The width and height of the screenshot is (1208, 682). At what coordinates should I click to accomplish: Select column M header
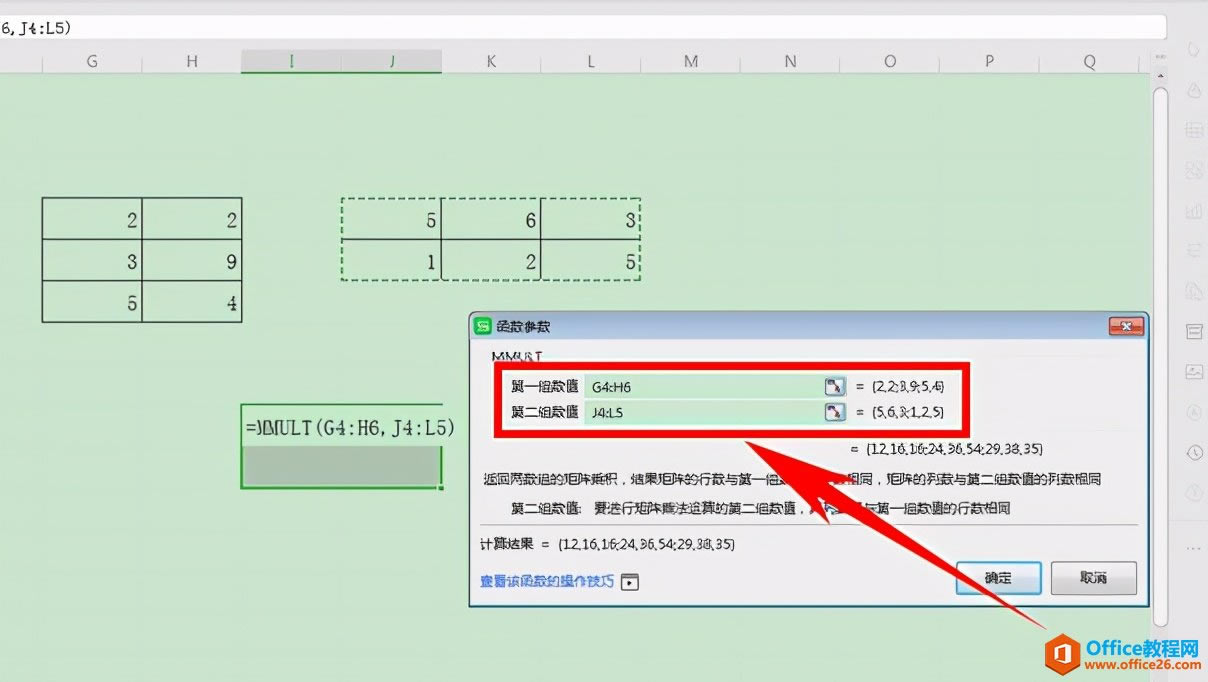691,62
